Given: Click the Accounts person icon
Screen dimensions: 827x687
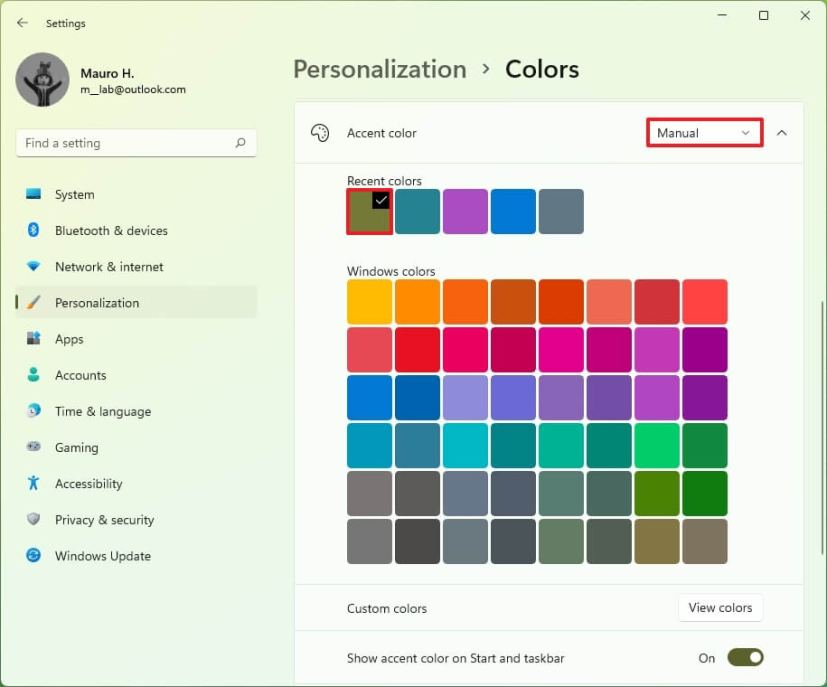Looking at the screenshot, I should pos(33,375).
